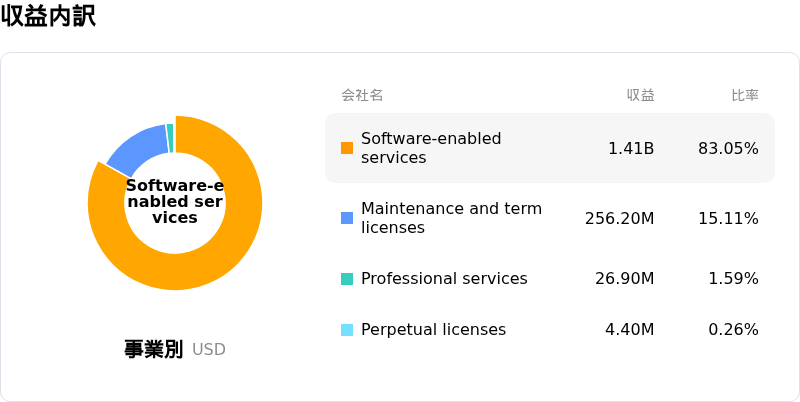Click the 1.41B revenue value
Image resolution: width=800 pixels, height=402 pixels.
631,148
